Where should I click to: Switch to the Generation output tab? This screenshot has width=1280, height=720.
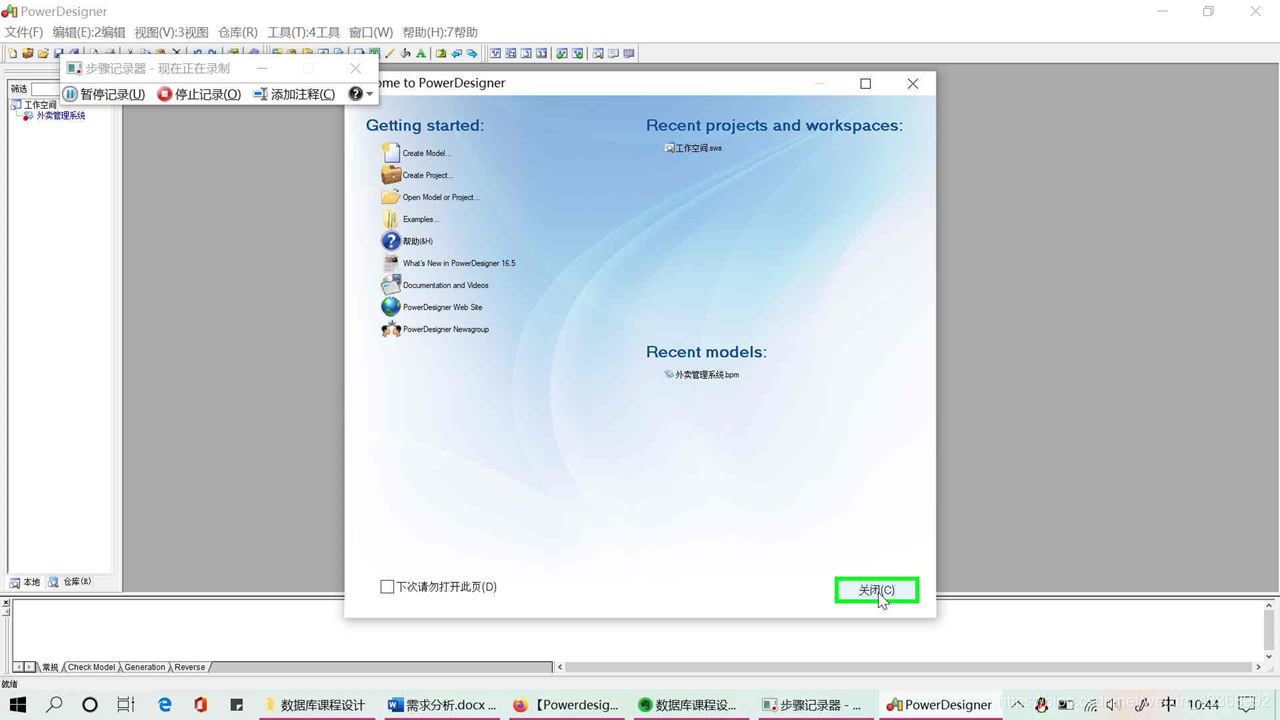(145, 667)
